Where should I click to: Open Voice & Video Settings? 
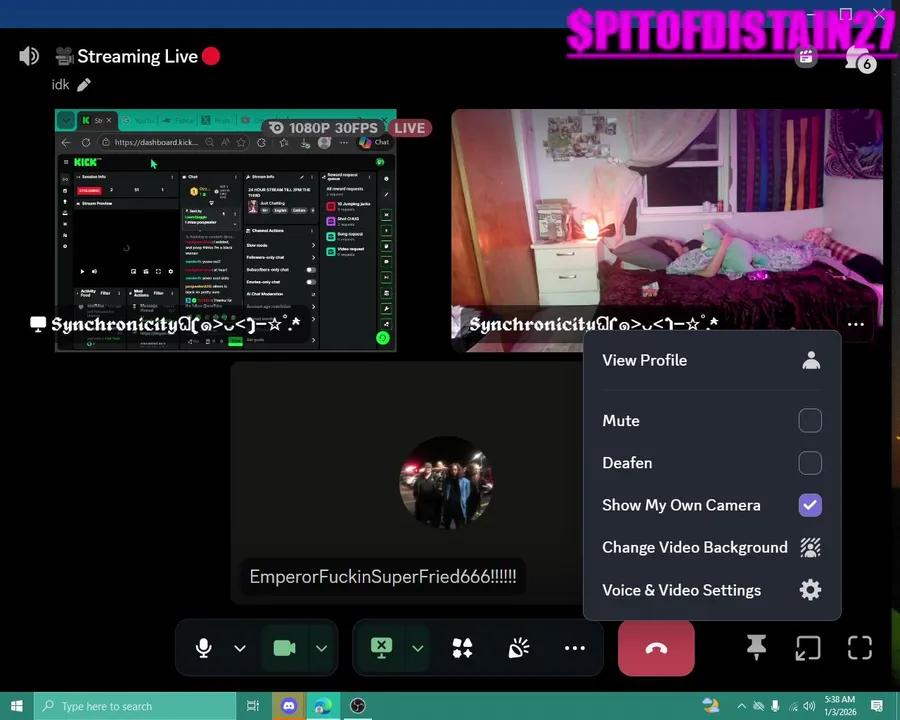[711, 590]
